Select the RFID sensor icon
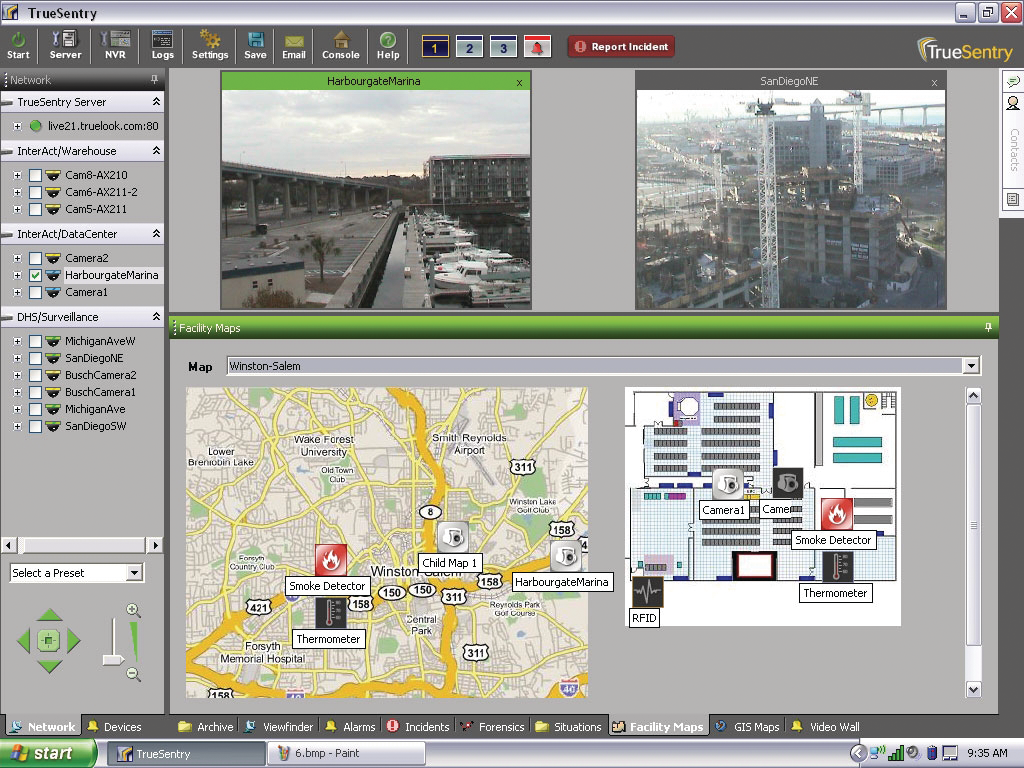The width and height of the screenshot is (1024, 768). (647, 591)
